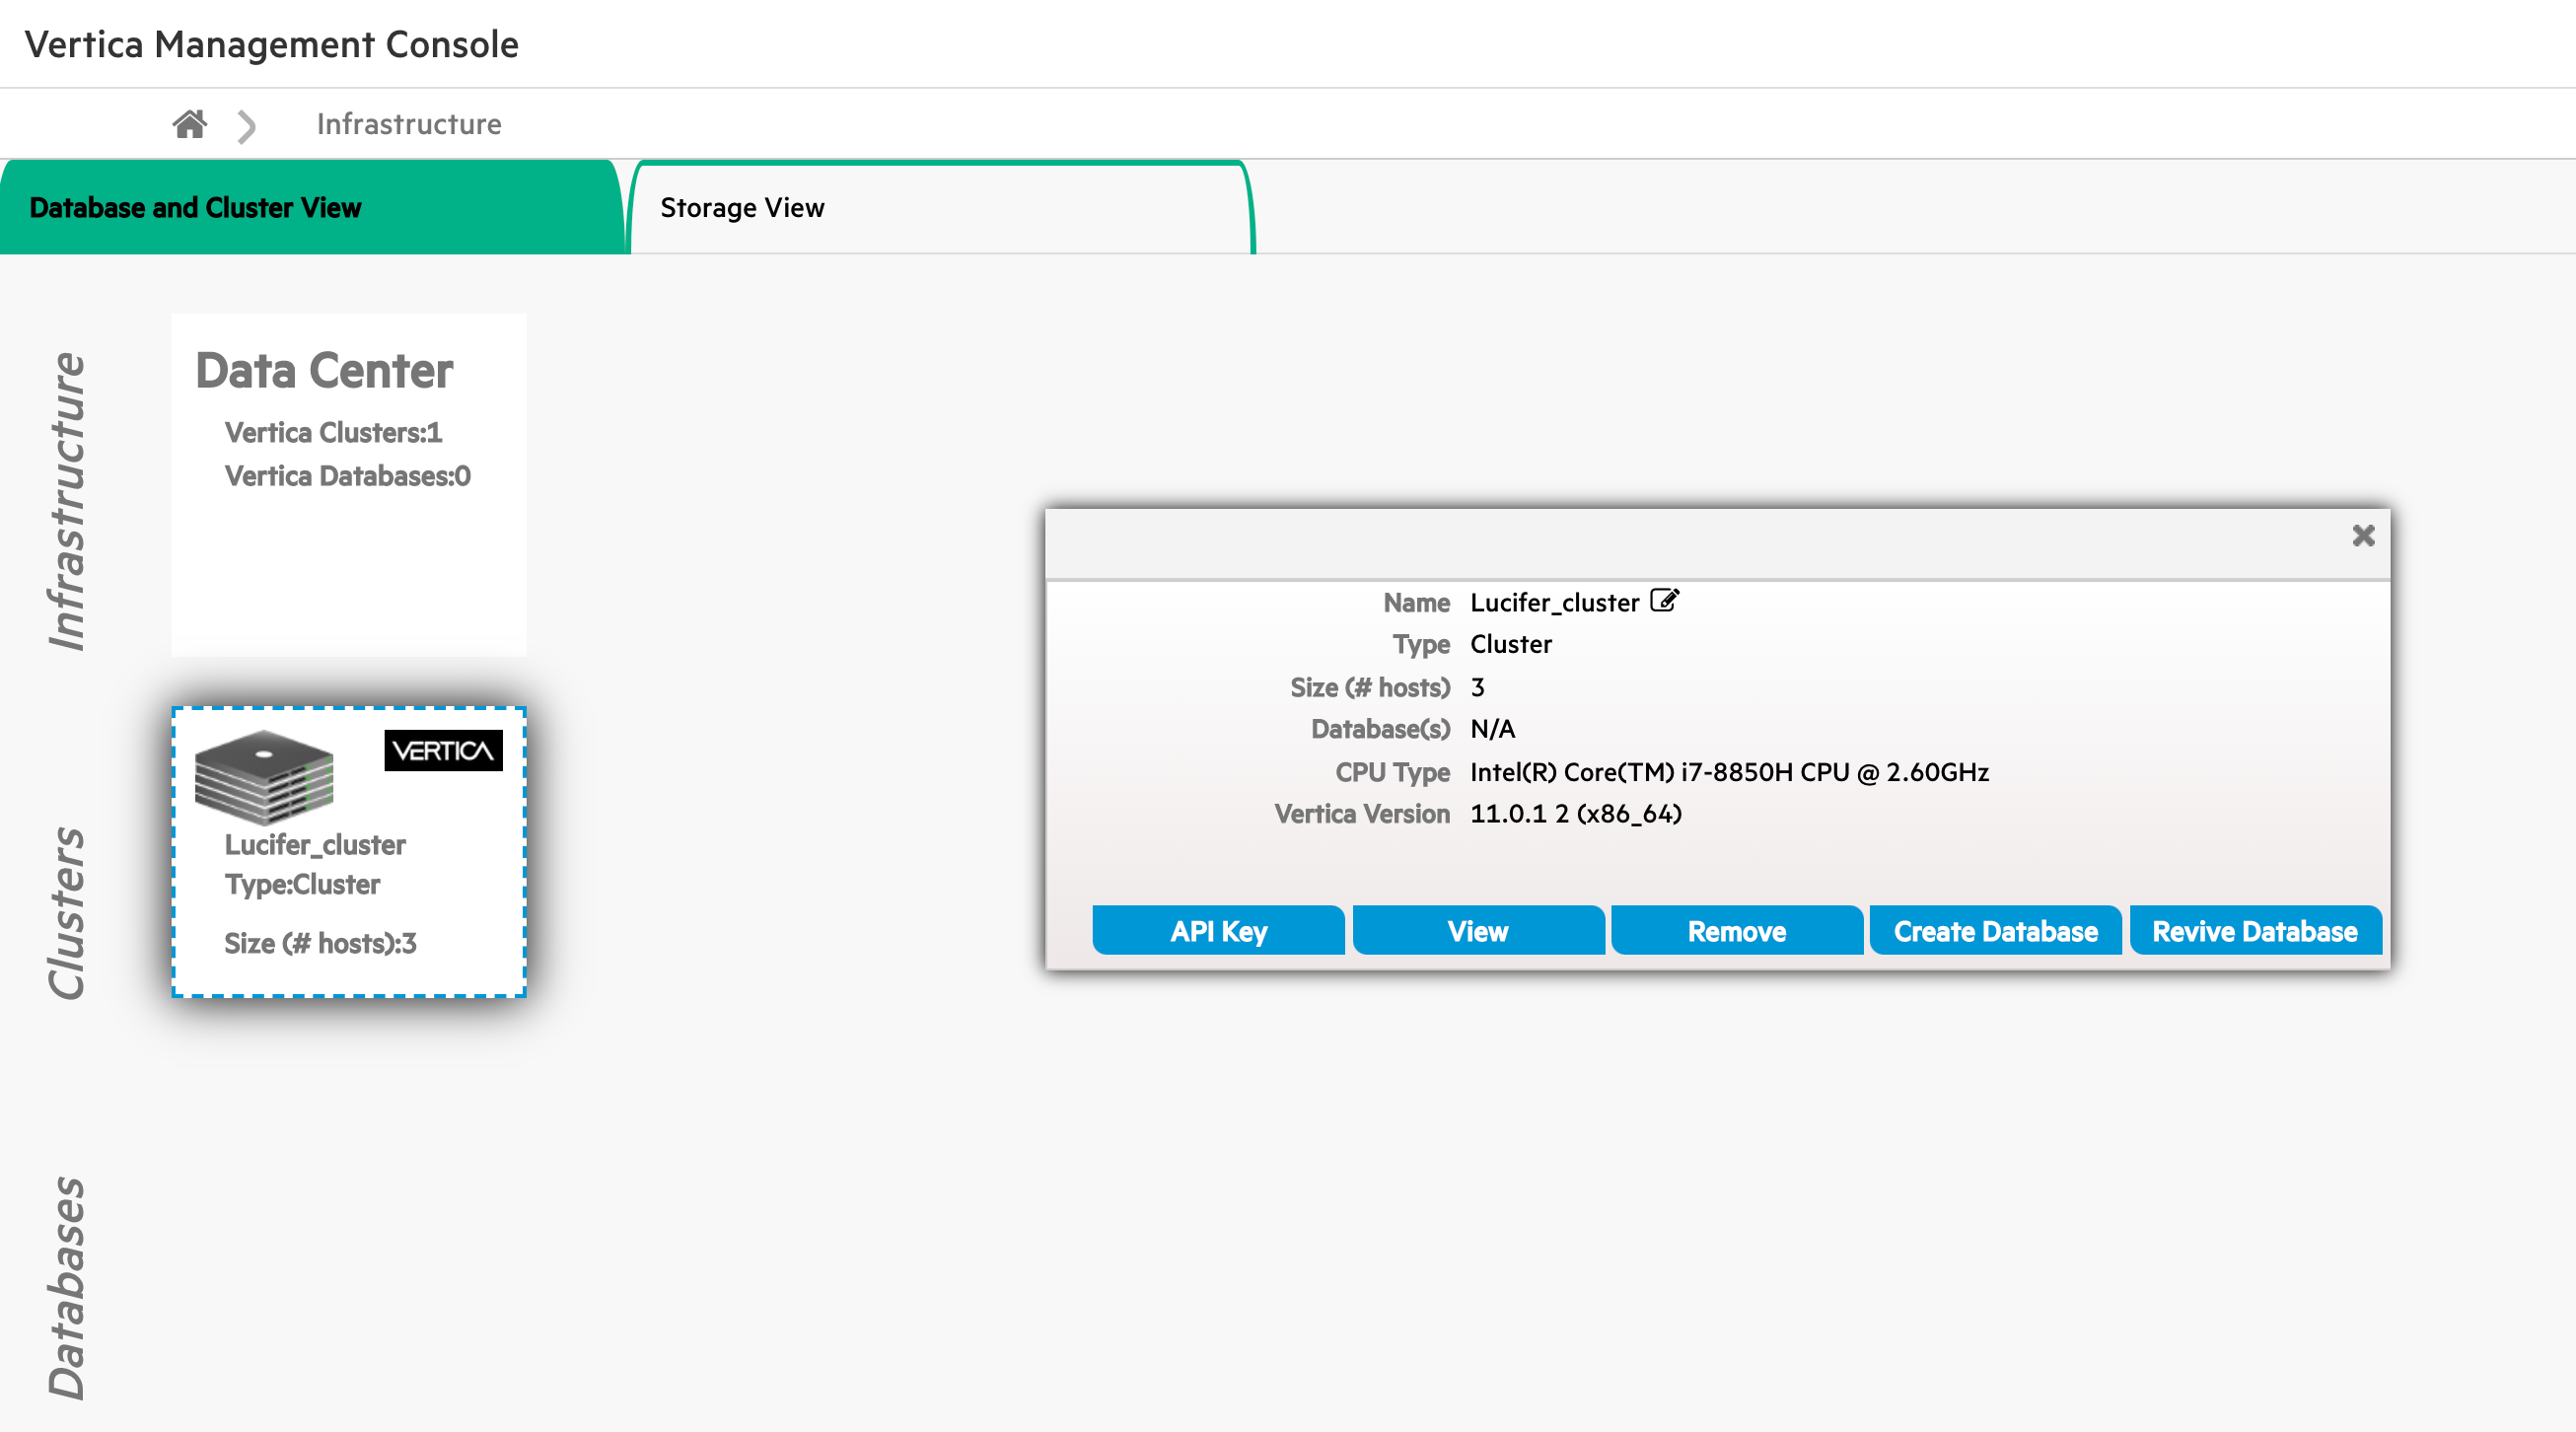Click Create Database button
This screenshot has width=2576, height=1432.
coord(1995,931)
